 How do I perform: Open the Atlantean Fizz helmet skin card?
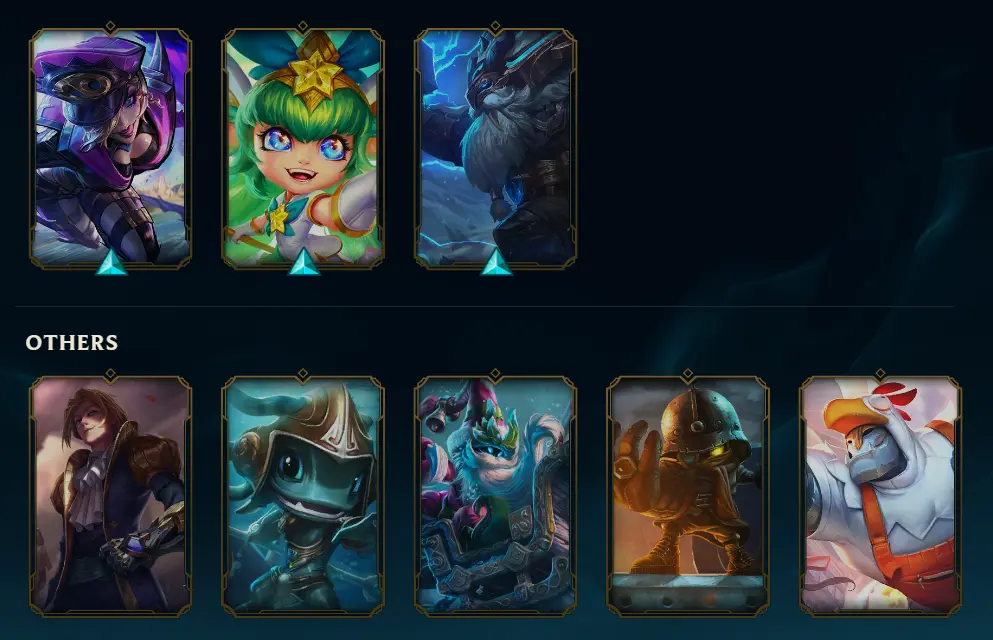303,496
